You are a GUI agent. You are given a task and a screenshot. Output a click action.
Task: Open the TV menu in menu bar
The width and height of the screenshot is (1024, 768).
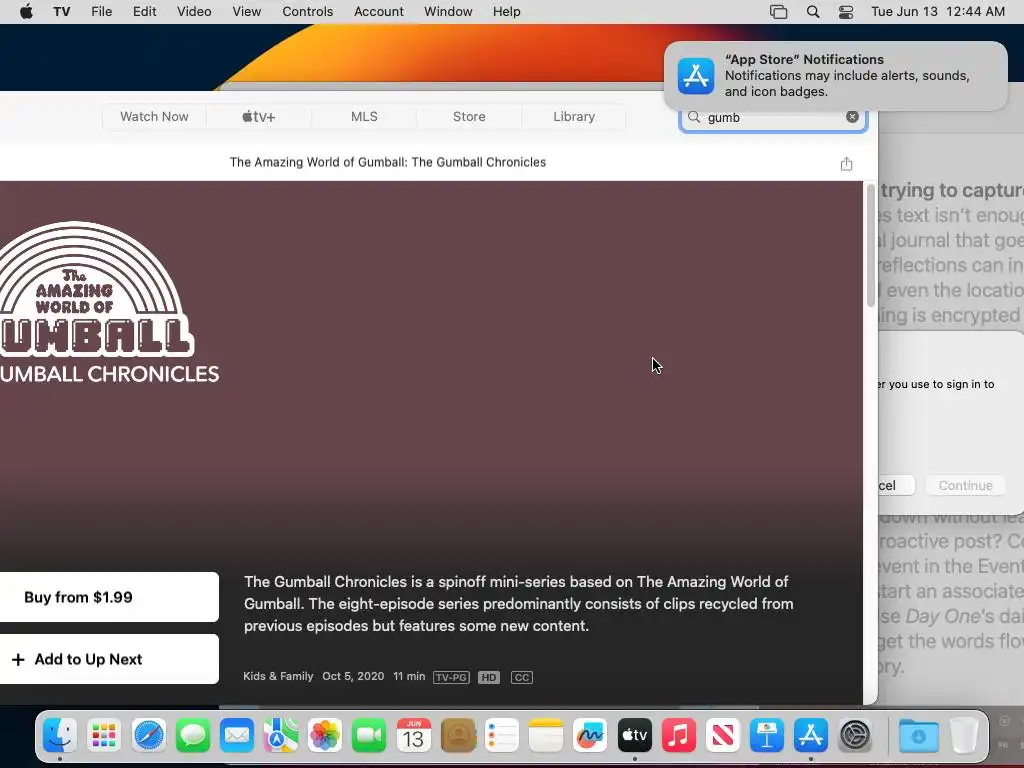pyautogui.click(x=61, y=12)
